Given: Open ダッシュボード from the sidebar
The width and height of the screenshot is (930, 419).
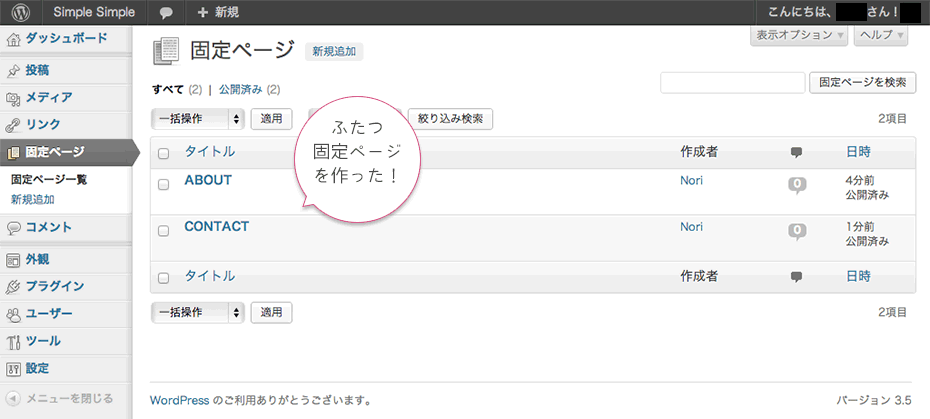Looking at the screenshot, I should click(66, 39).
